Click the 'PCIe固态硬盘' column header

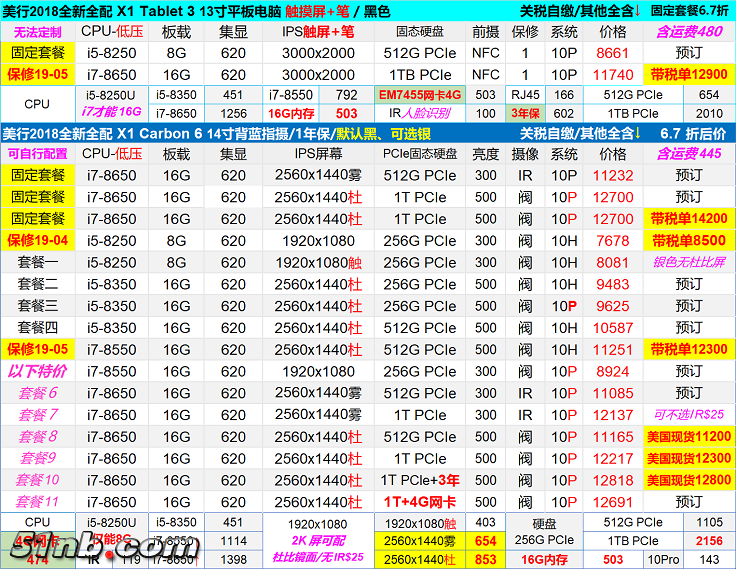pos(420,154)
